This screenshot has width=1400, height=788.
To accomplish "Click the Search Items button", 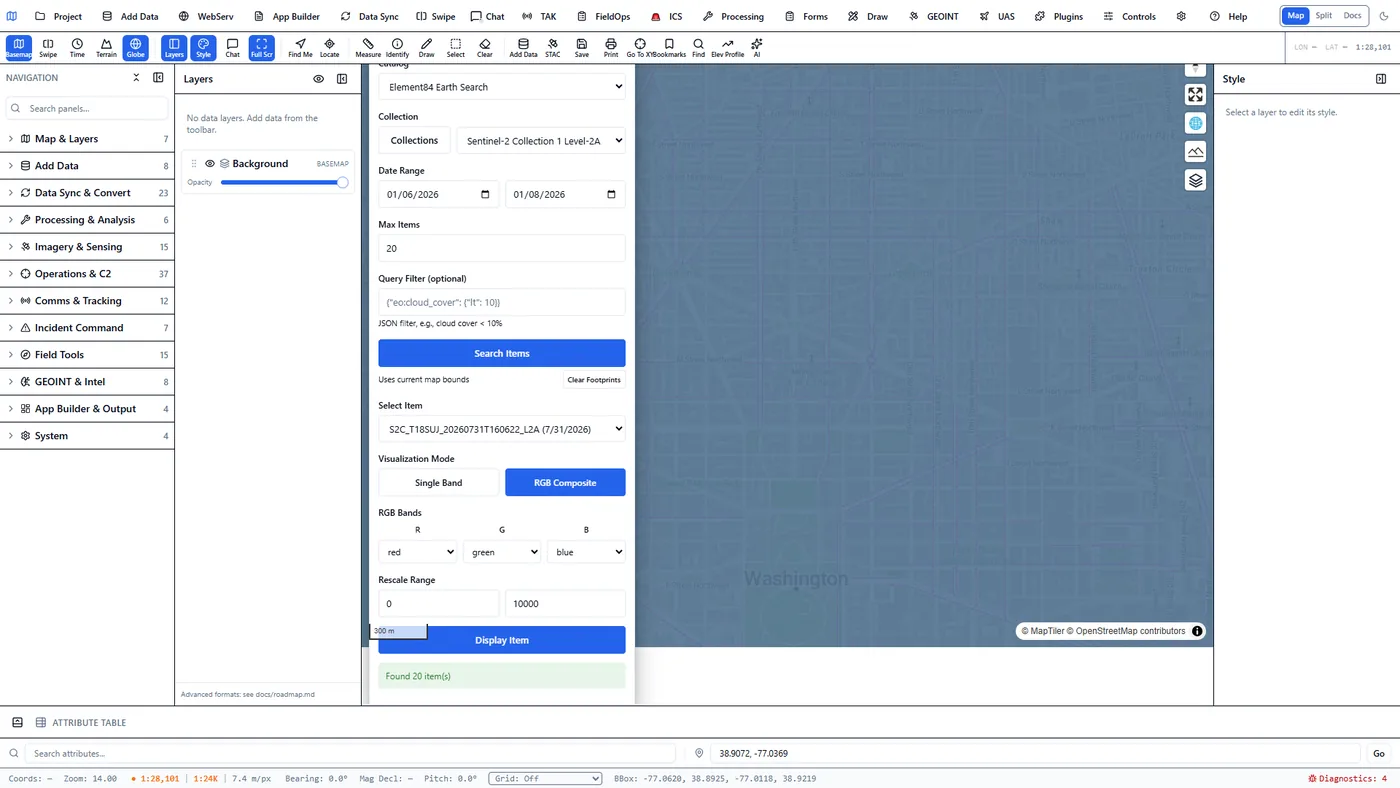I will (x=502, y=353).
